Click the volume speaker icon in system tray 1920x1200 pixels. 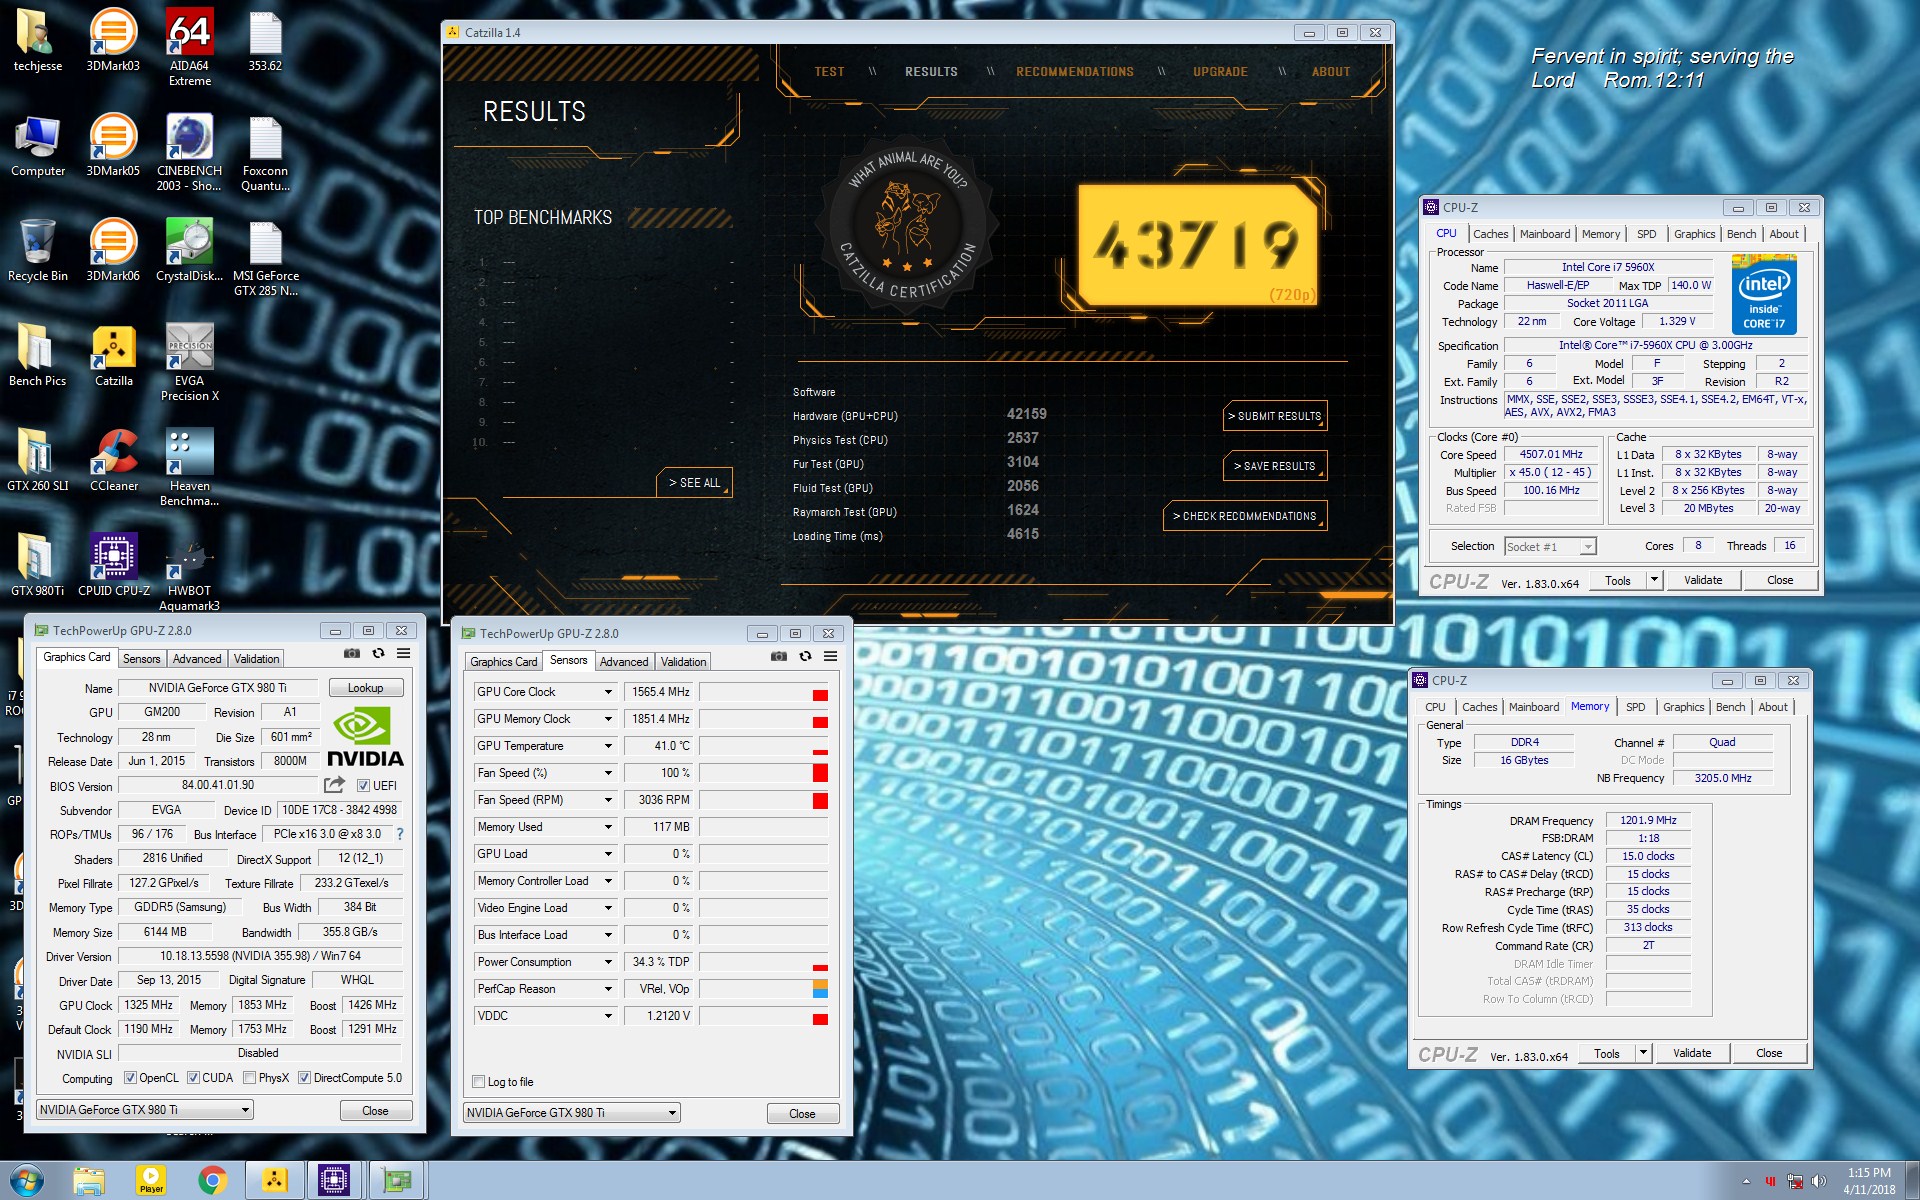coord(1818,1181)
